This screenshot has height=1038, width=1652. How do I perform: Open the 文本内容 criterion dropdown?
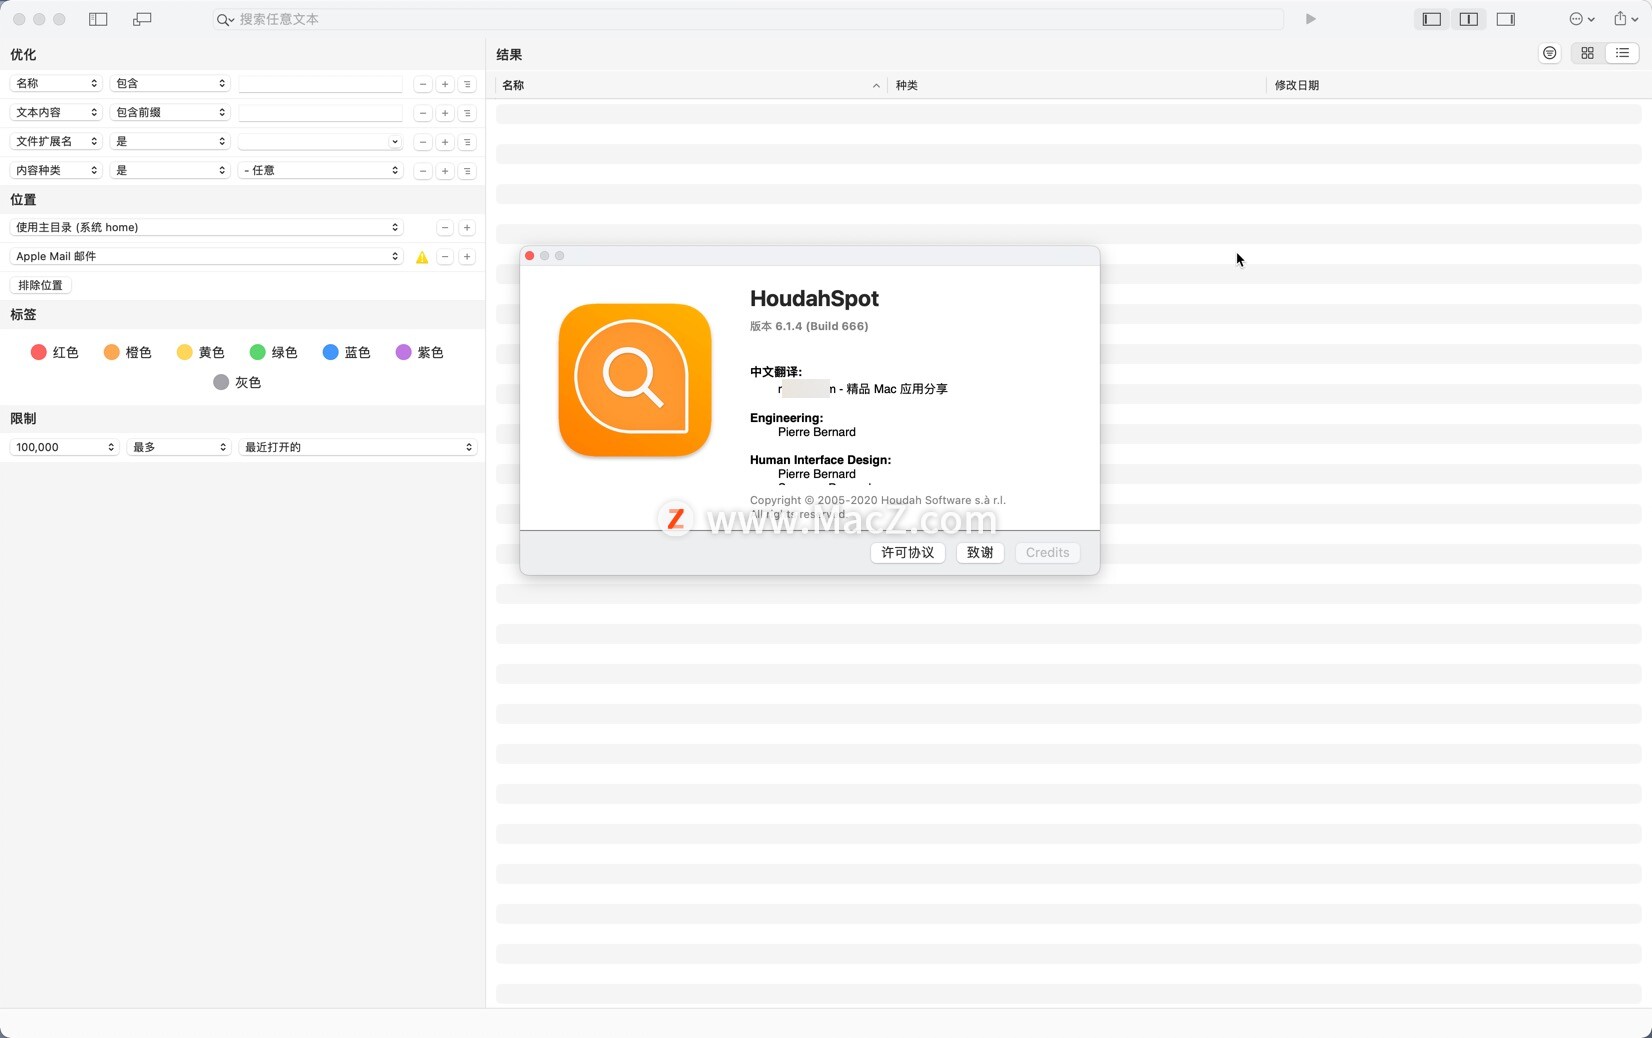tap(56, 113)
